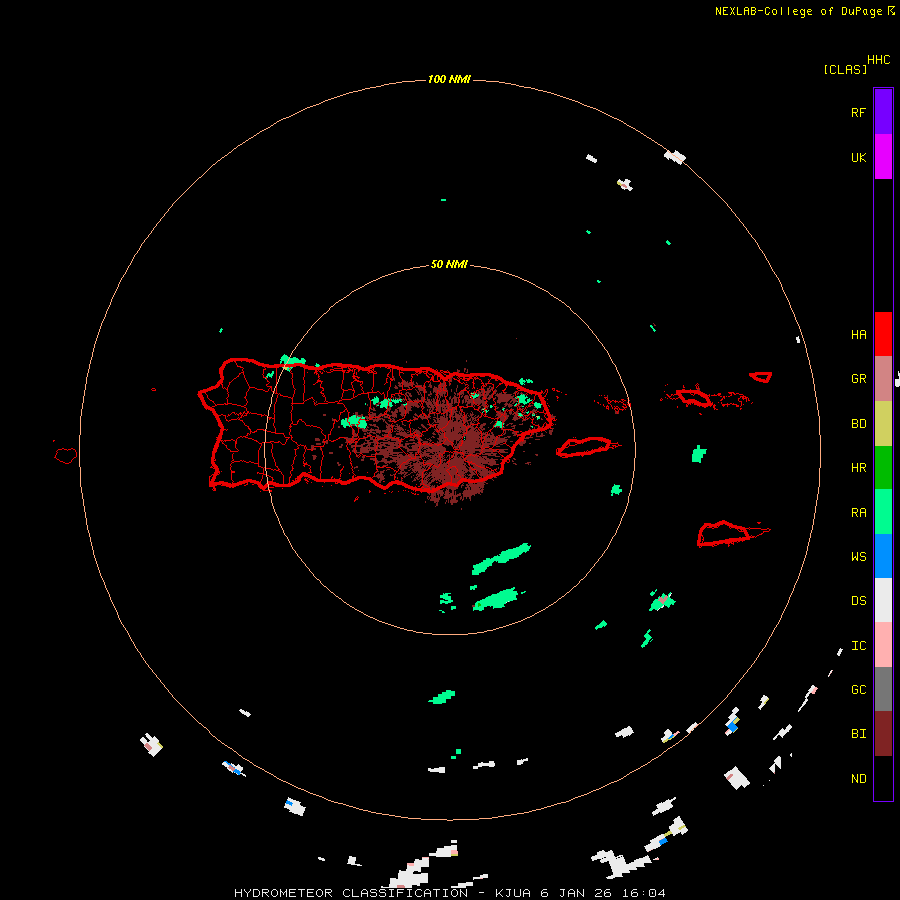Screen dimensions: 900x900
Task: Click the HA red legend swatch
Action: coord(883,334)
